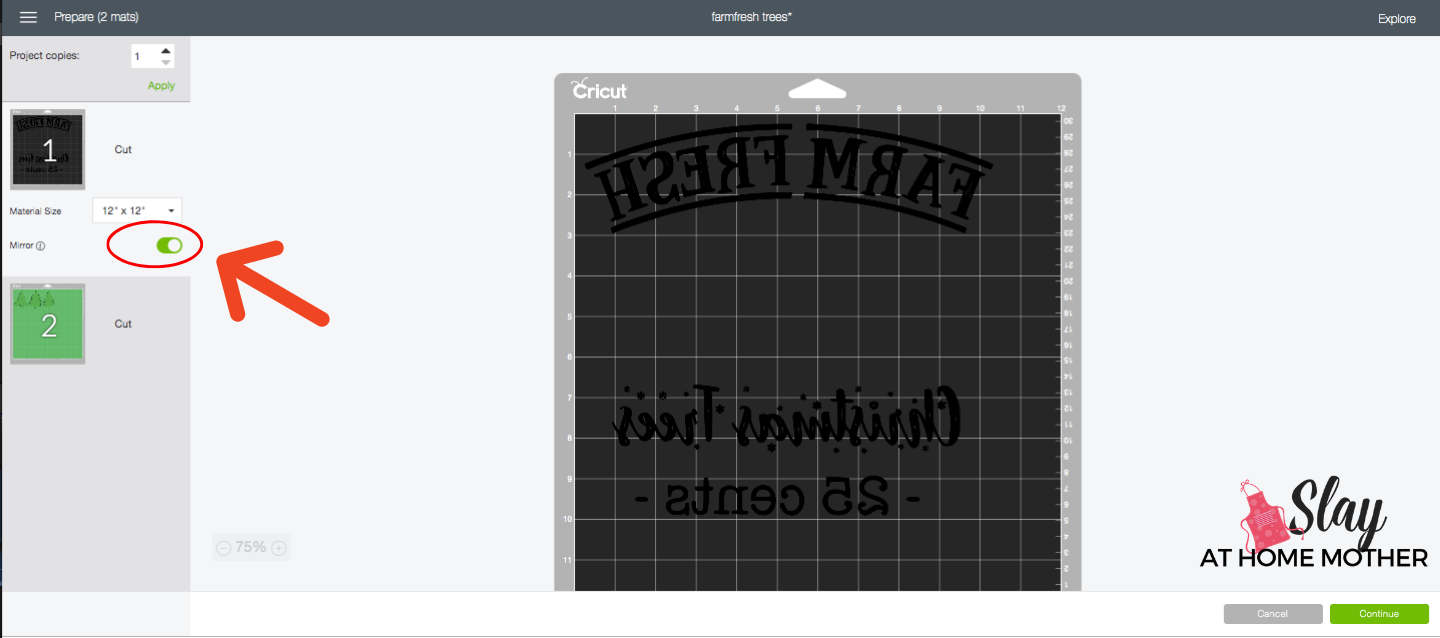The width and height of the screenshot is (1440, 638).
Task: Click the mirrored 25 cents text
Action: pyautogui.click(x=777, y=497)
